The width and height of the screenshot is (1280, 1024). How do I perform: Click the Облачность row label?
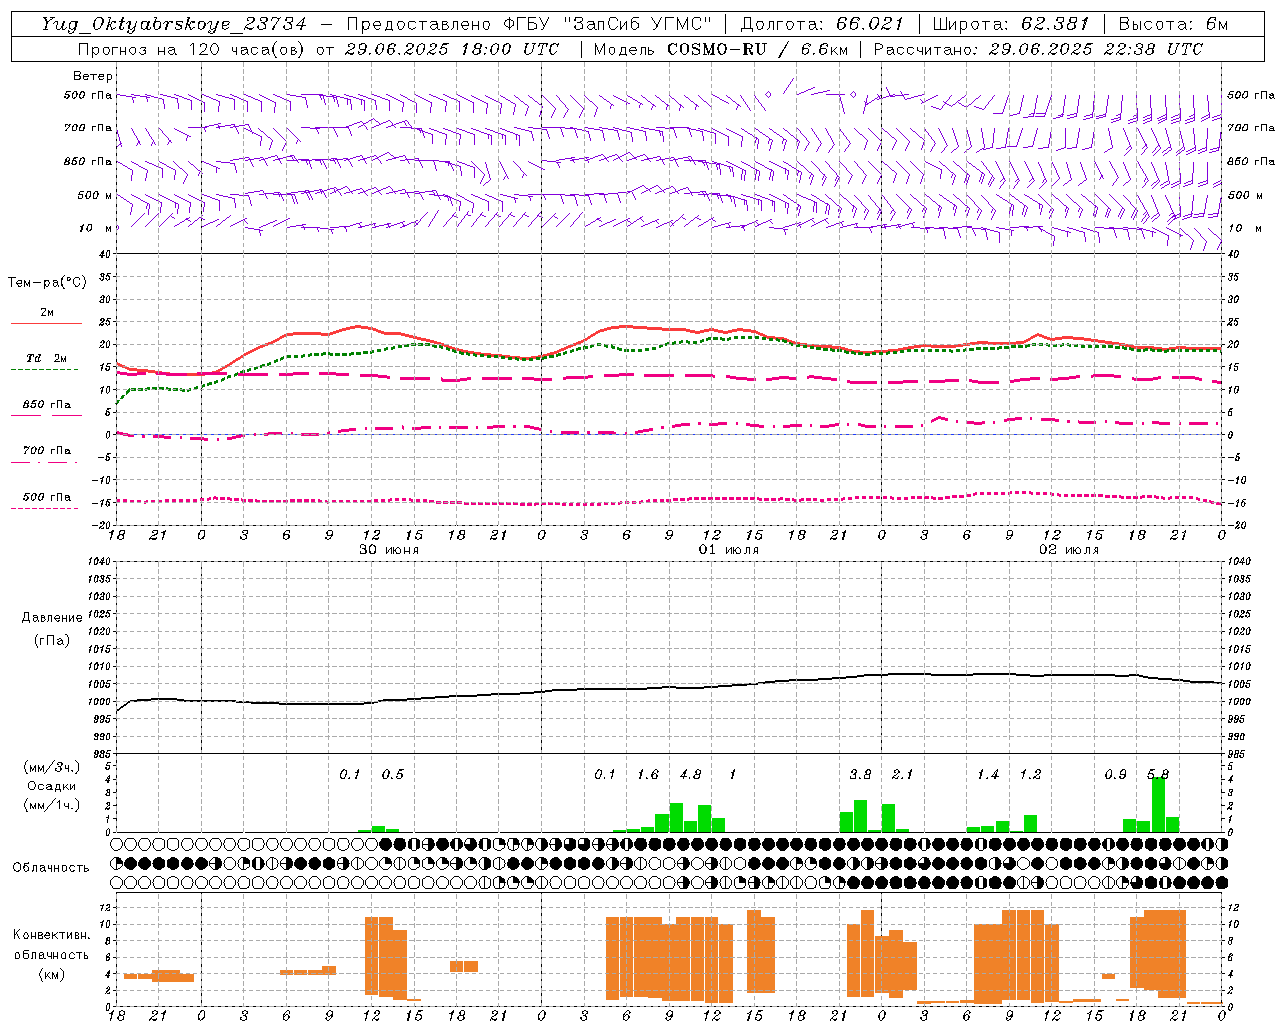pos(51,868)
